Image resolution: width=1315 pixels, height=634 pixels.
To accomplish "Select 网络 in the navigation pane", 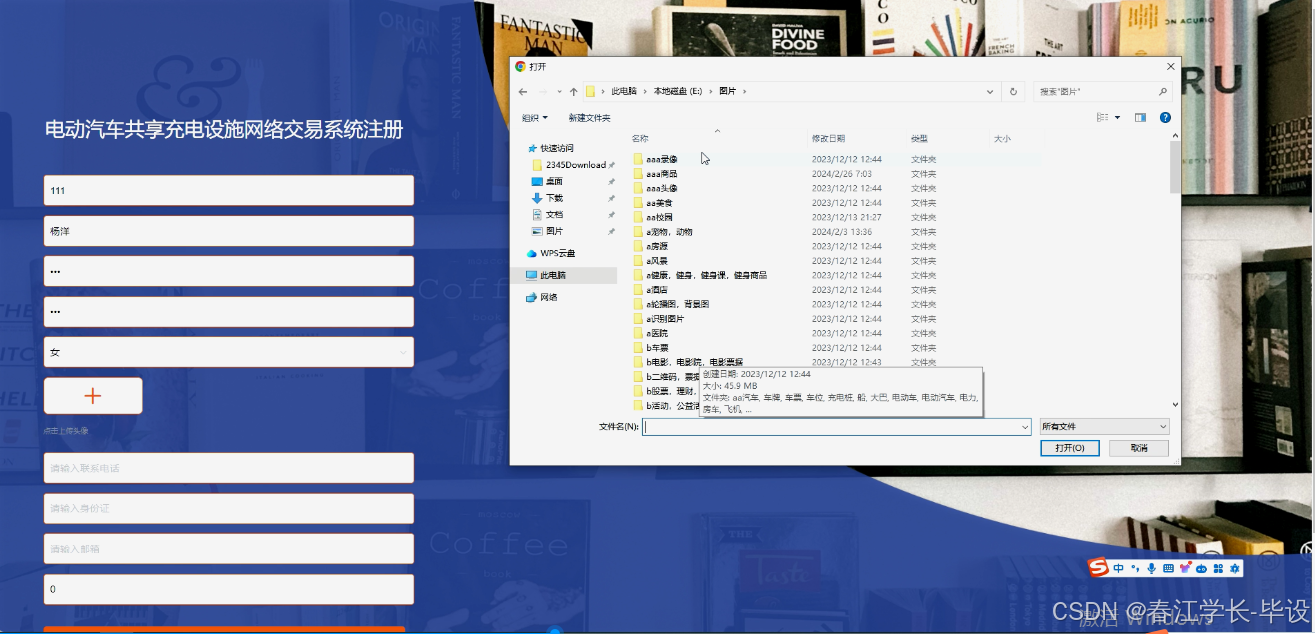I will [x=548, y=297].
